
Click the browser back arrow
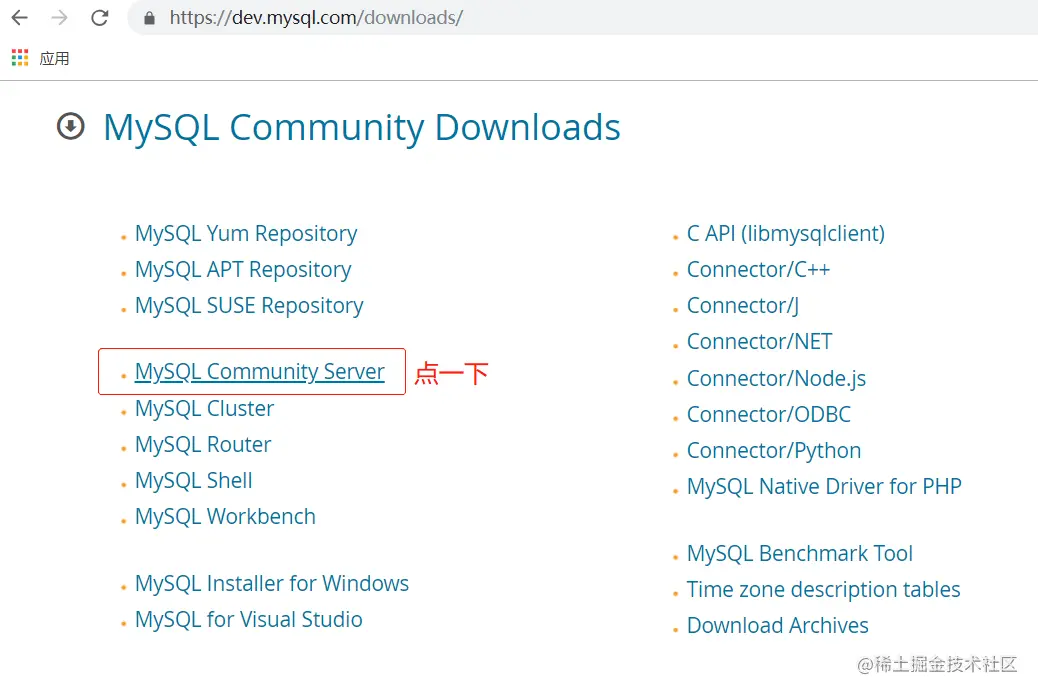(x=20, y=18)
